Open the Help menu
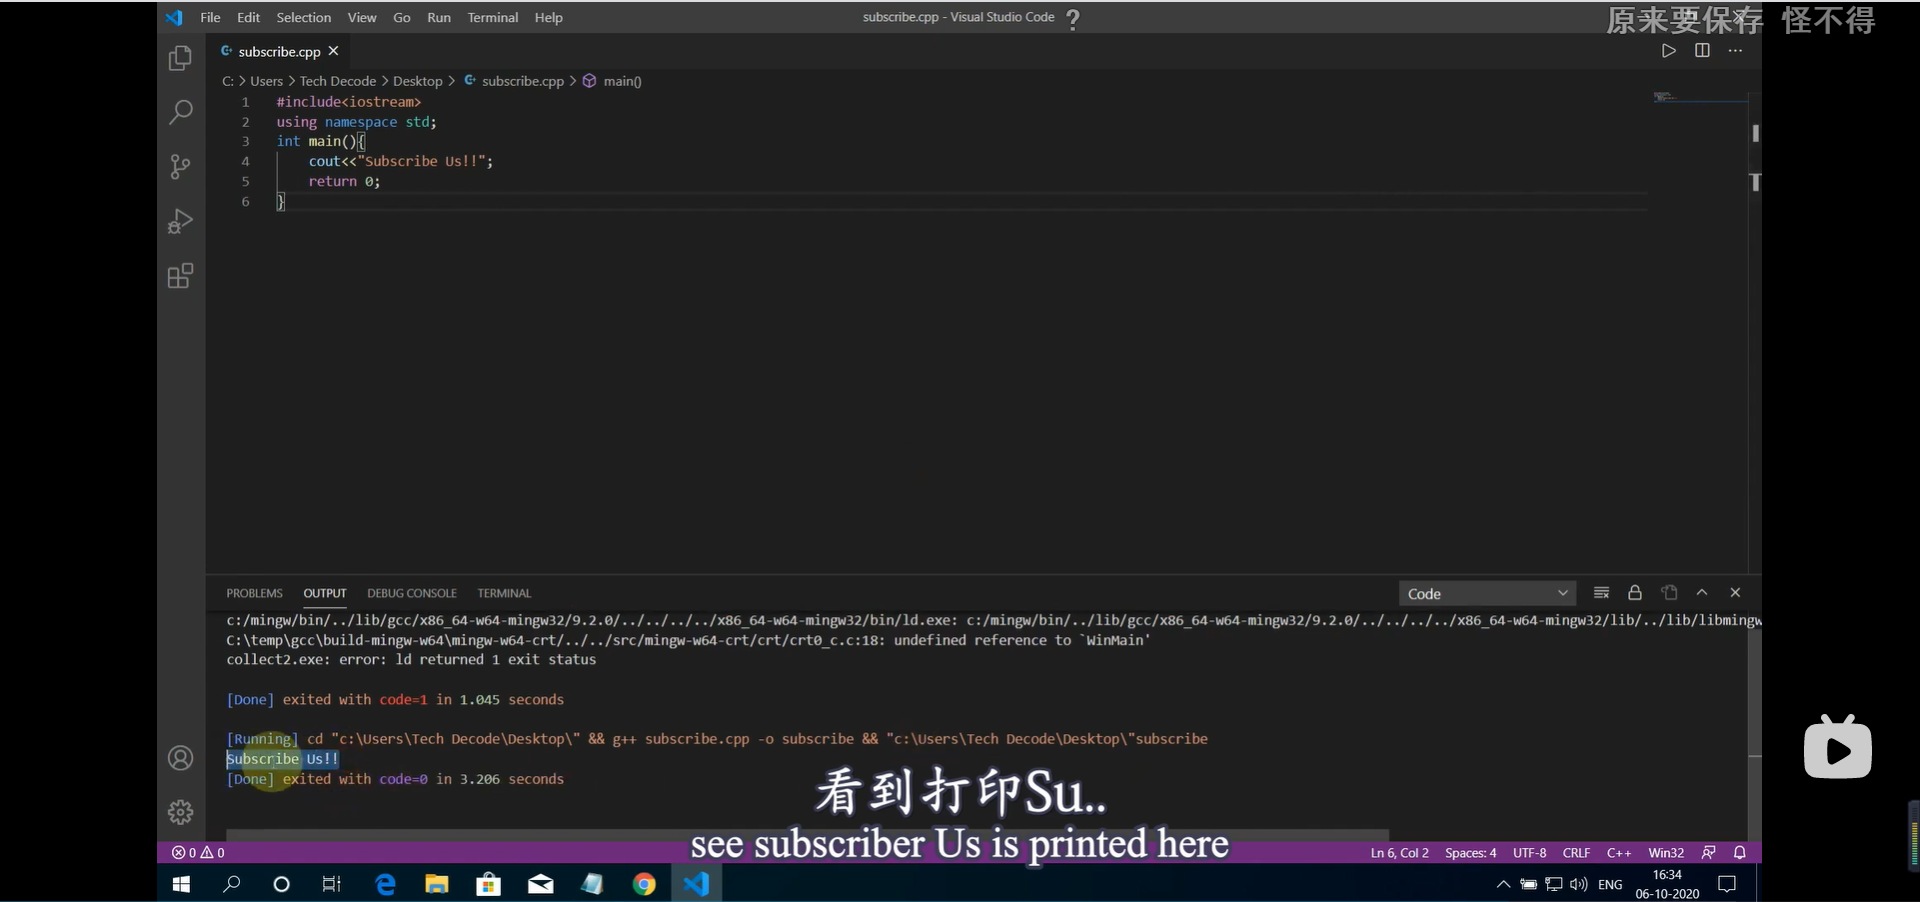Viewport: 1920px width, 902px height. [548, 17]
